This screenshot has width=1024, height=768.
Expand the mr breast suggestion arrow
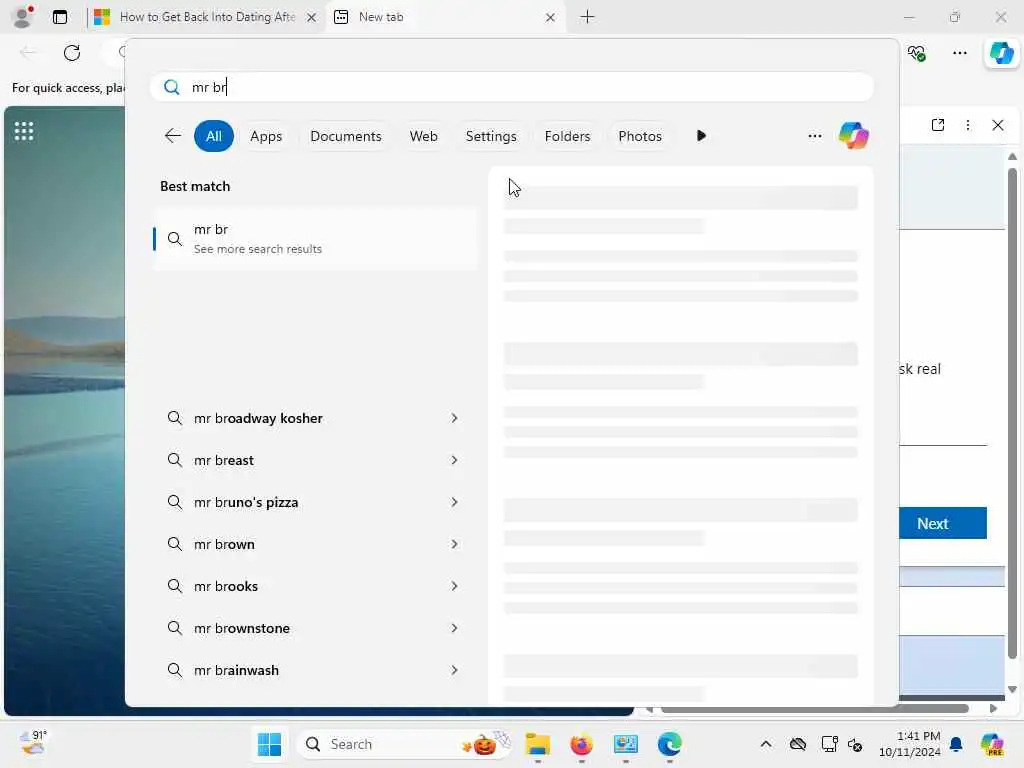coord(454,460)
